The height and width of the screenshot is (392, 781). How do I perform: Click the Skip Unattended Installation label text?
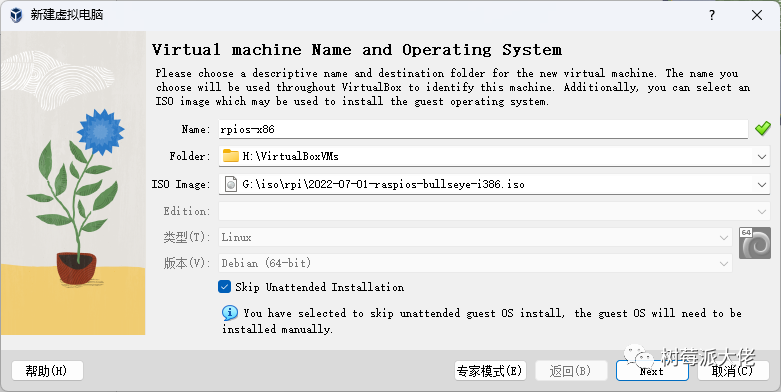319,287
